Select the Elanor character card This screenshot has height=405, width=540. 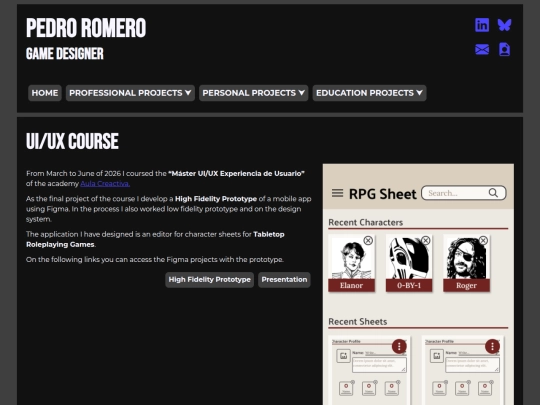click(x=352, y=263)
